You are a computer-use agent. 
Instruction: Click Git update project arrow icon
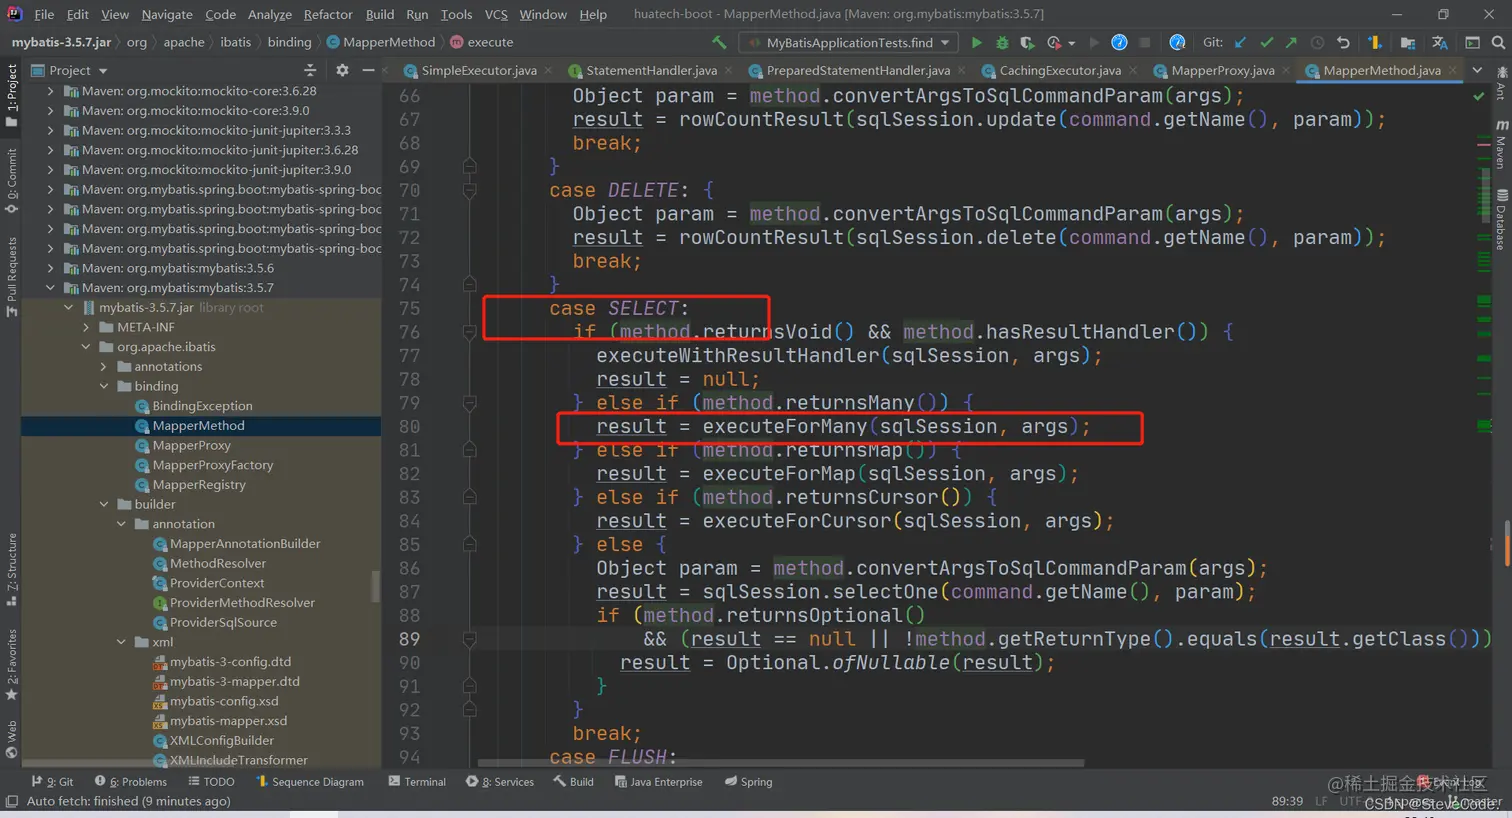coord(1241,42)
